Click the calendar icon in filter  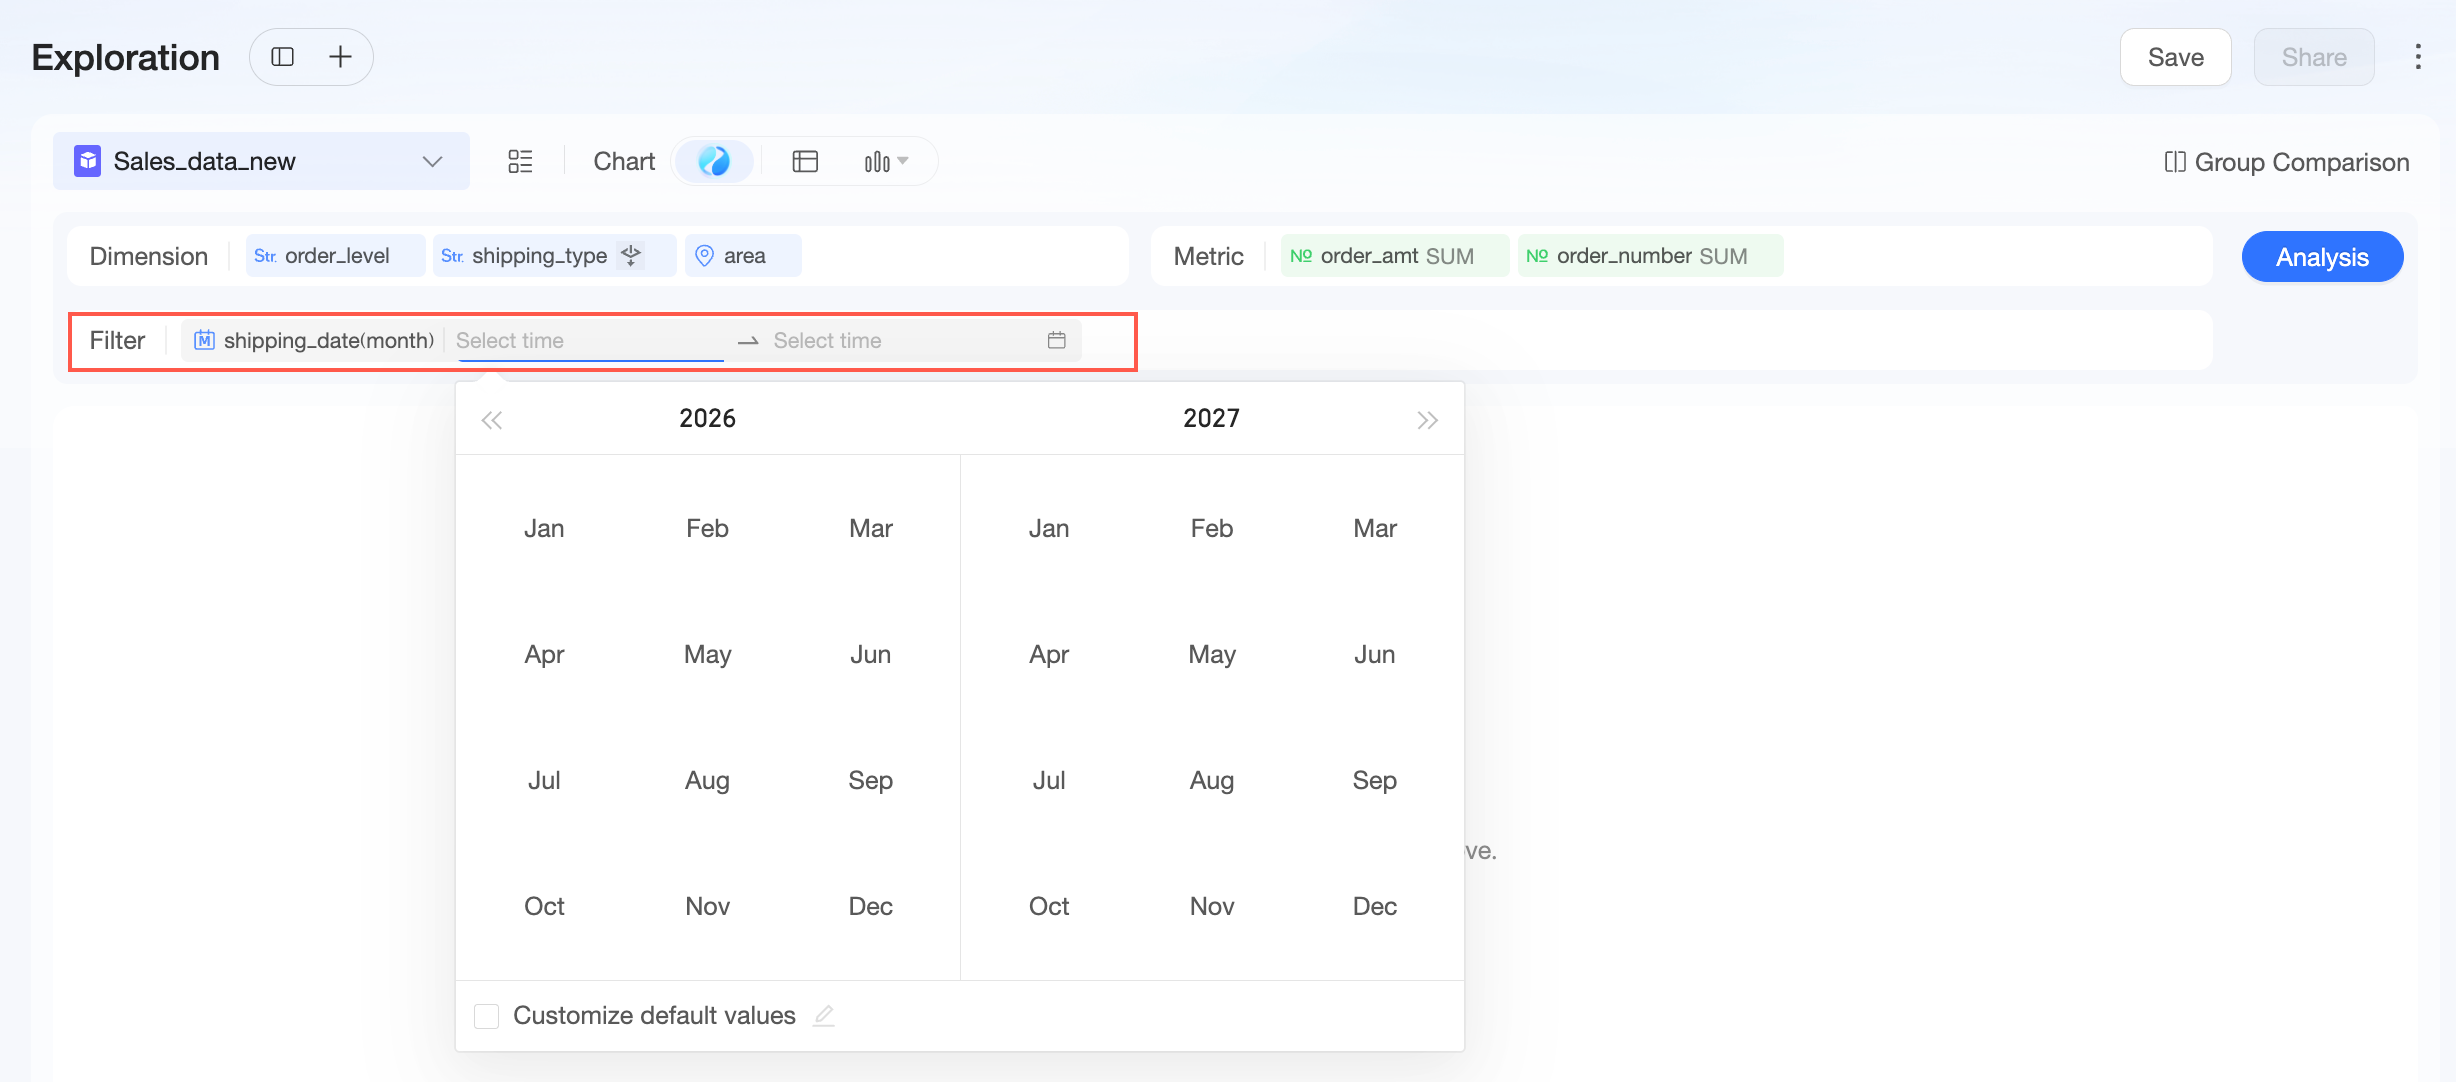pos(1056,340)
